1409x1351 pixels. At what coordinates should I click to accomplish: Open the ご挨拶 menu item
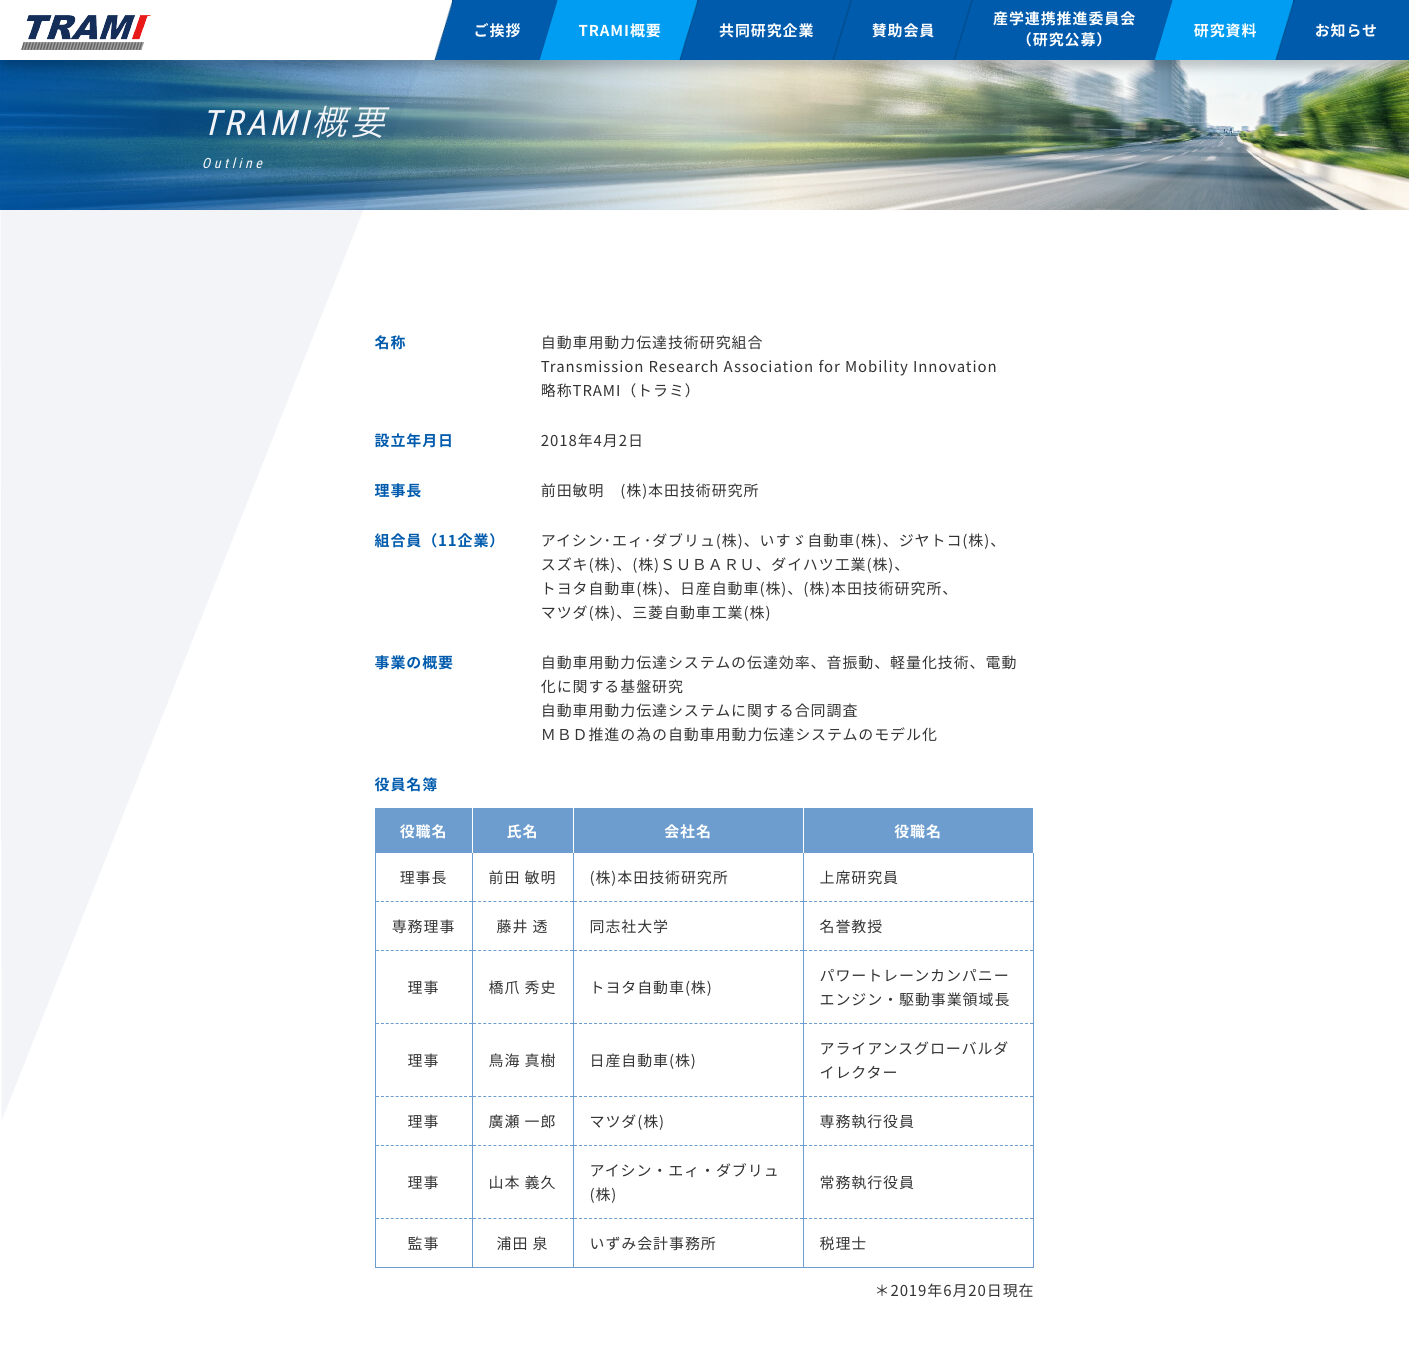coord(497,30)
